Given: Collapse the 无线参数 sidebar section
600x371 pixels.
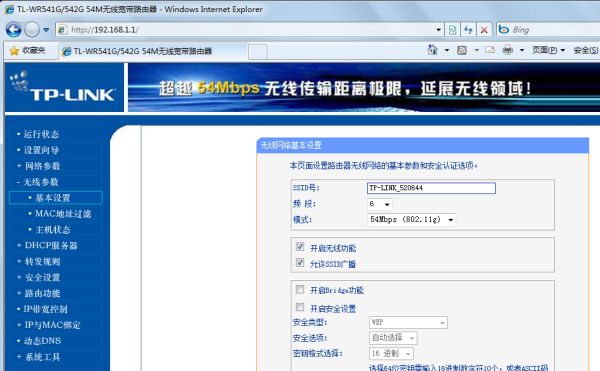Looking at the screenshot, I should 41,182.
